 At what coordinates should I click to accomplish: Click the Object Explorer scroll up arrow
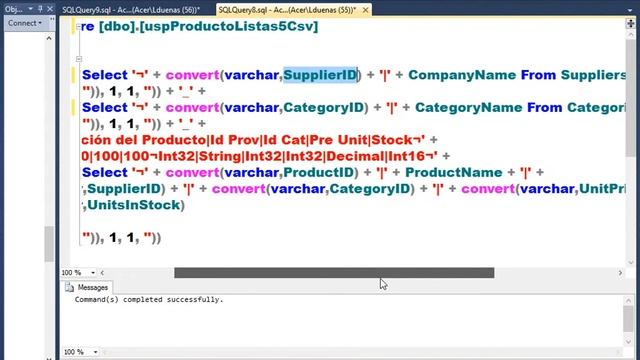49,38
